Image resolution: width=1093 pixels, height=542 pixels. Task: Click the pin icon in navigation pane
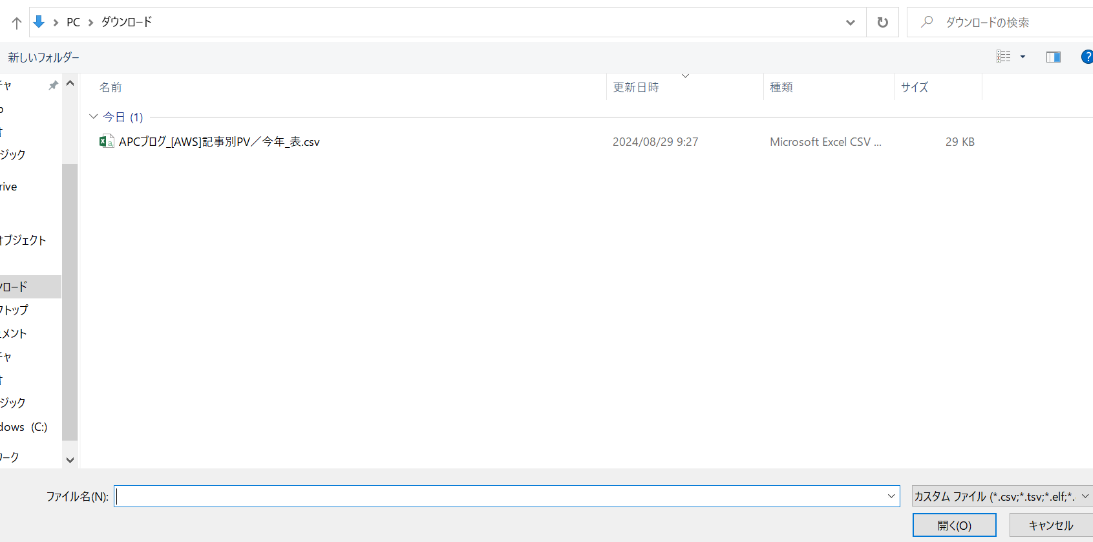(53, 85)
